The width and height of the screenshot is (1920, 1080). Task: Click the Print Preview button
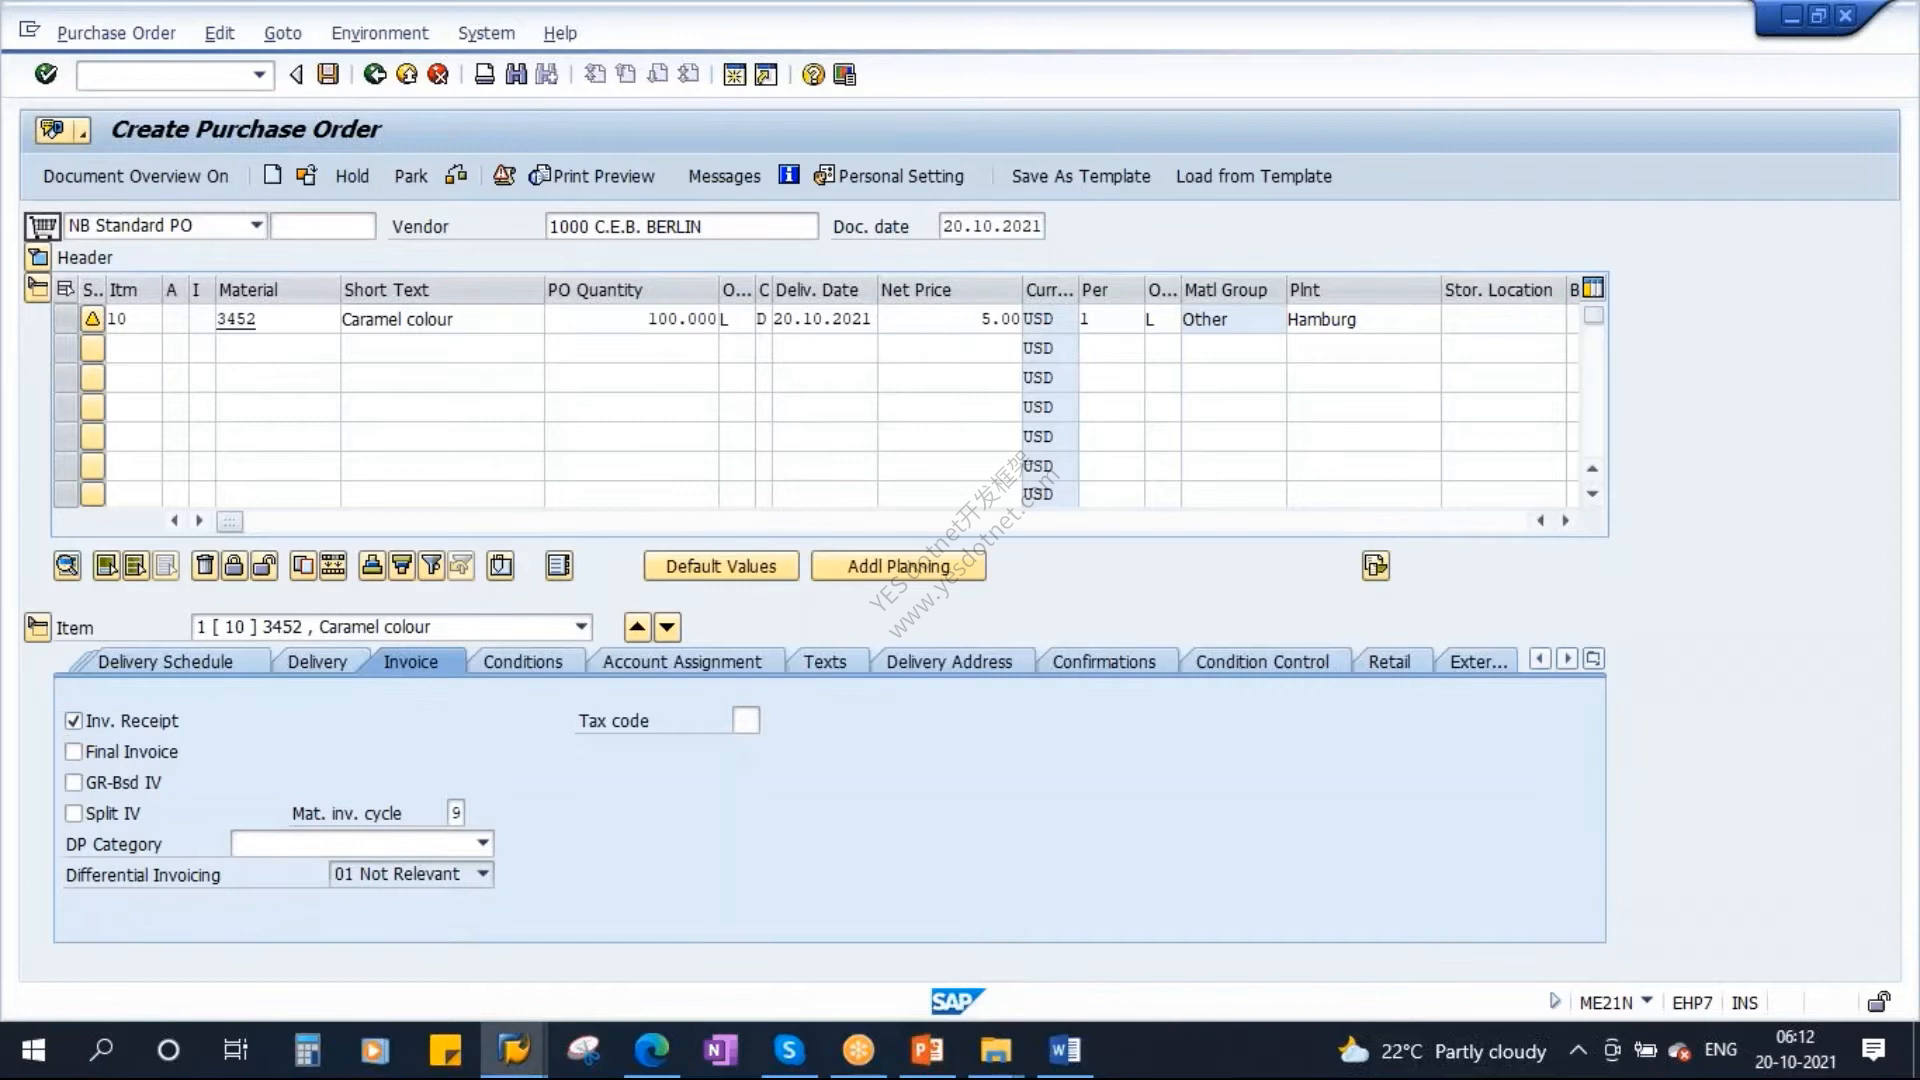pos(592,176)
